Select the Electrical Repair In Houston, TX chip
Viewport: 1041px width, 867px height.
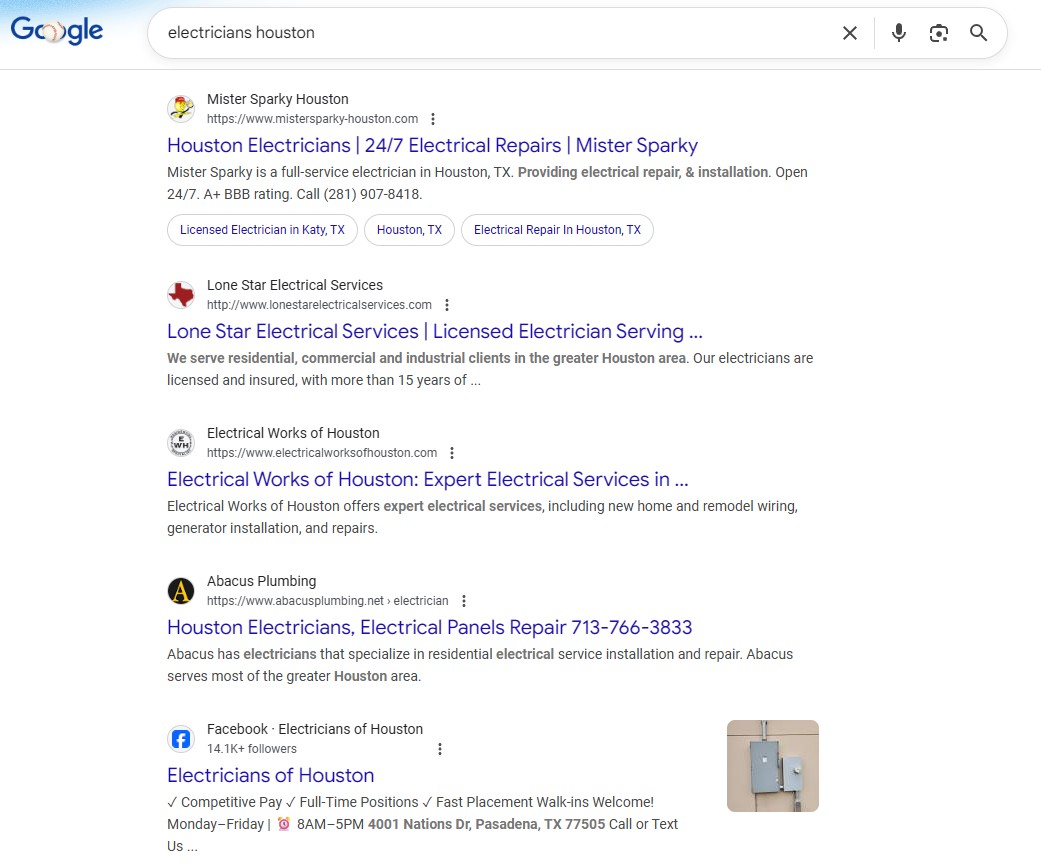point(557,230)
